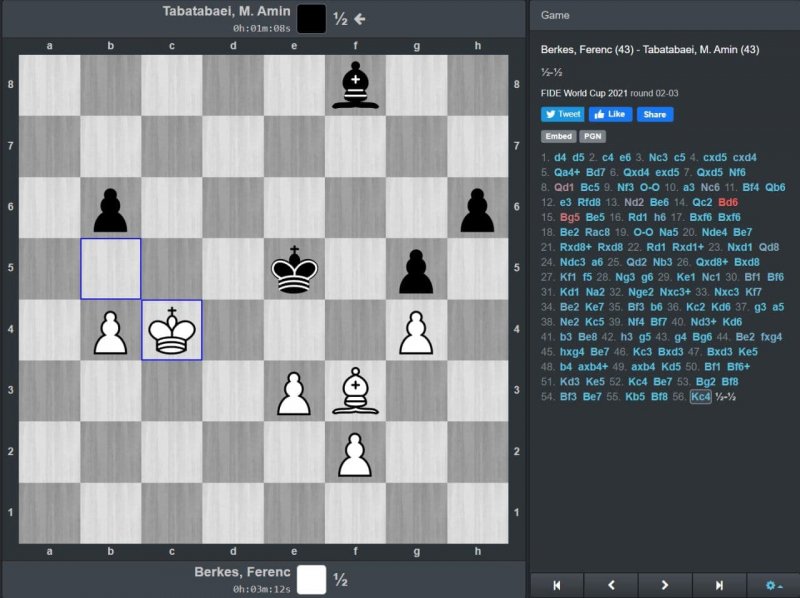Click the blue Share button
This screenshot has width=800, height=598.
point(654,114)
